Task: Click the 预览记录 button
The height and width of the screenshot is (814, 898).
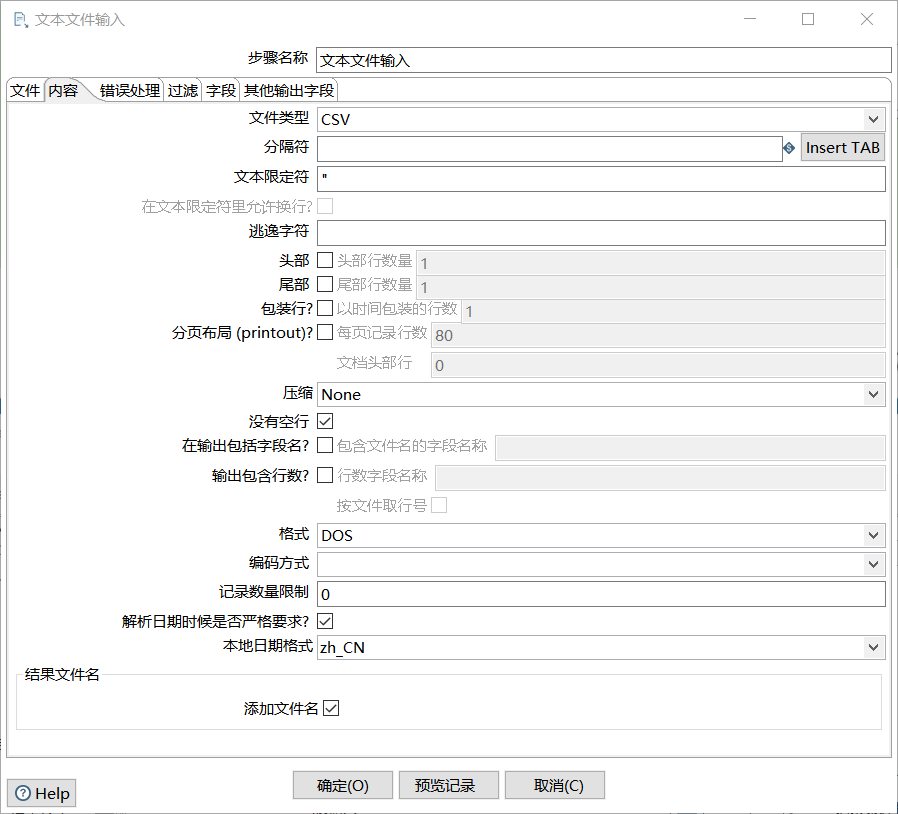Action: [448, 785]
